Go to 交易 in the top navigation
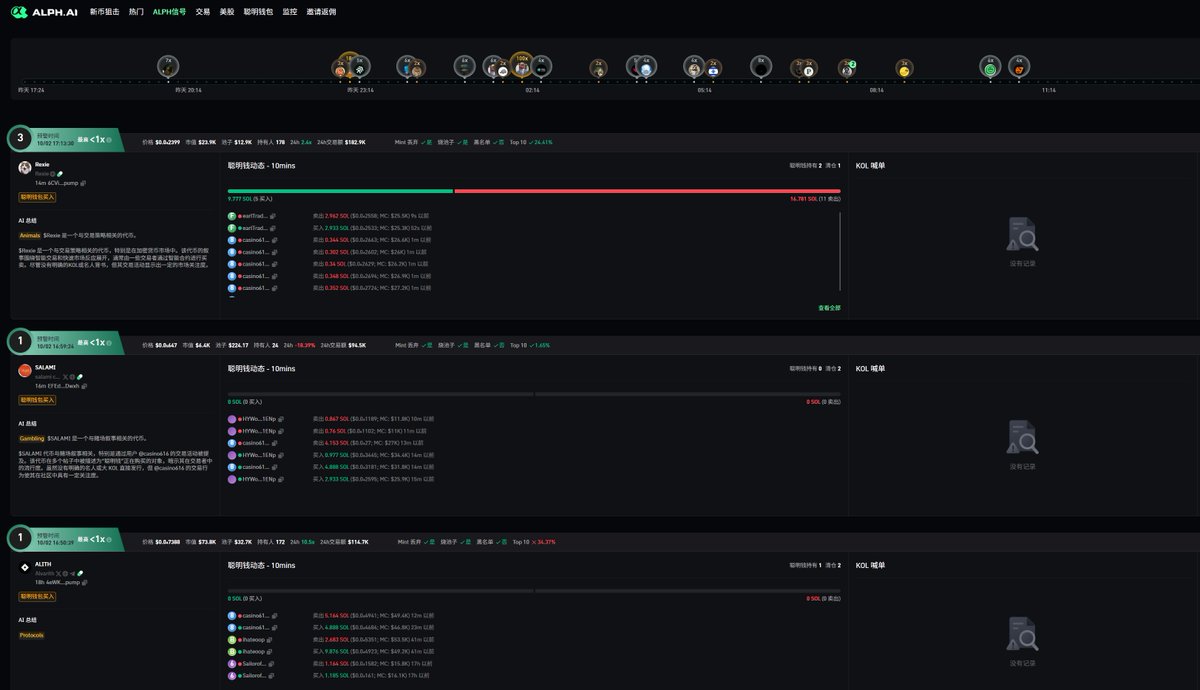 (203, 12)
